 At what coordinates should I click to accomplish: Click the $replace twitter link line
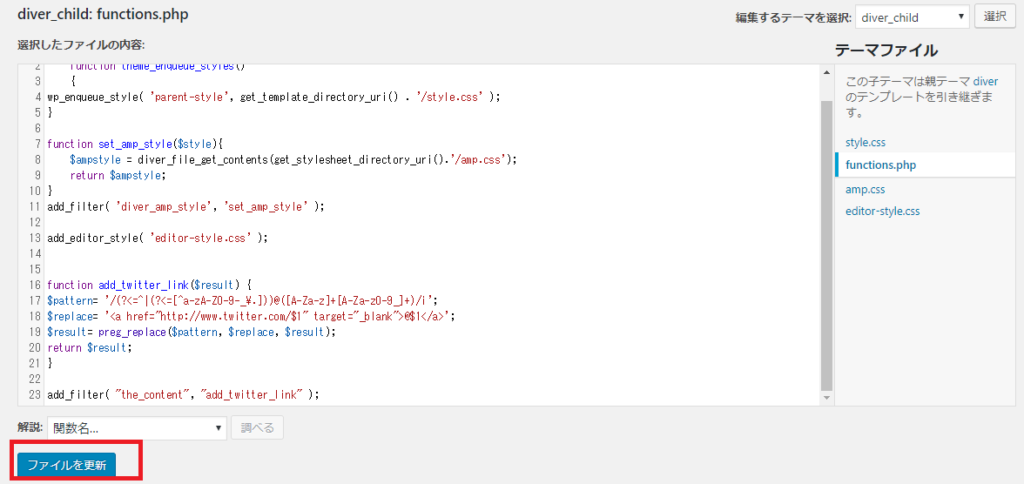(x=251, y=316)
